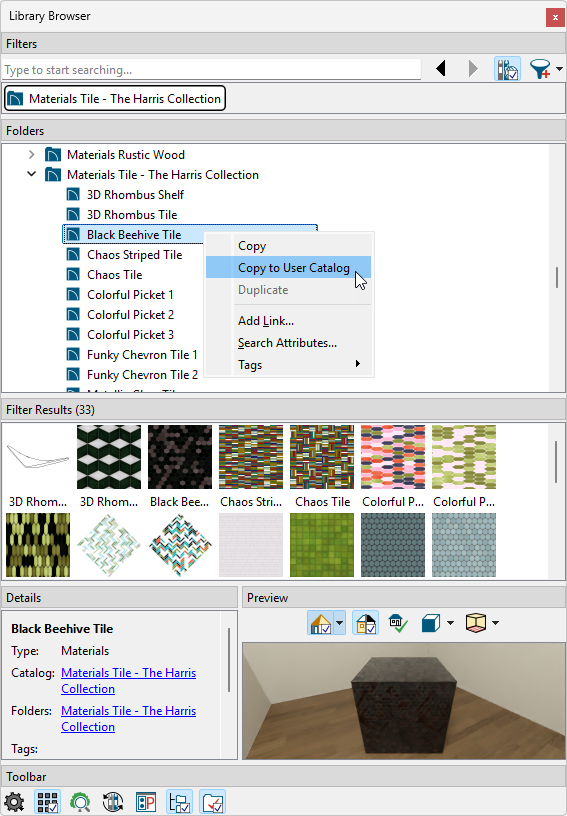The image size is (567, 816).
Task: Click the dark blue hexagon tile thumbnail
Action: coord(393,545)
